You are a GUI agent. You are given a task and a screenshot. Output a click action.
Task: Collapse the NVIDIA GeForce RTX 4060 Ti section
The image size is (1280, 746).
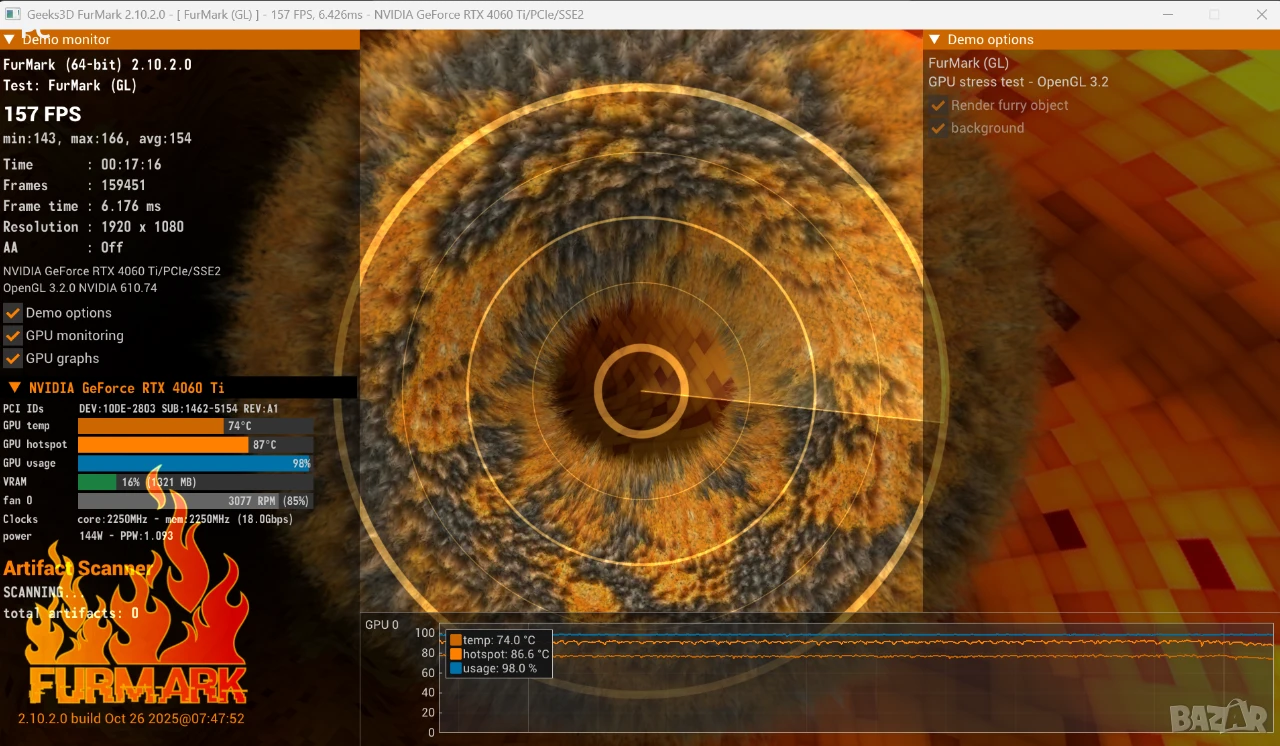click(x=15, y=387)
